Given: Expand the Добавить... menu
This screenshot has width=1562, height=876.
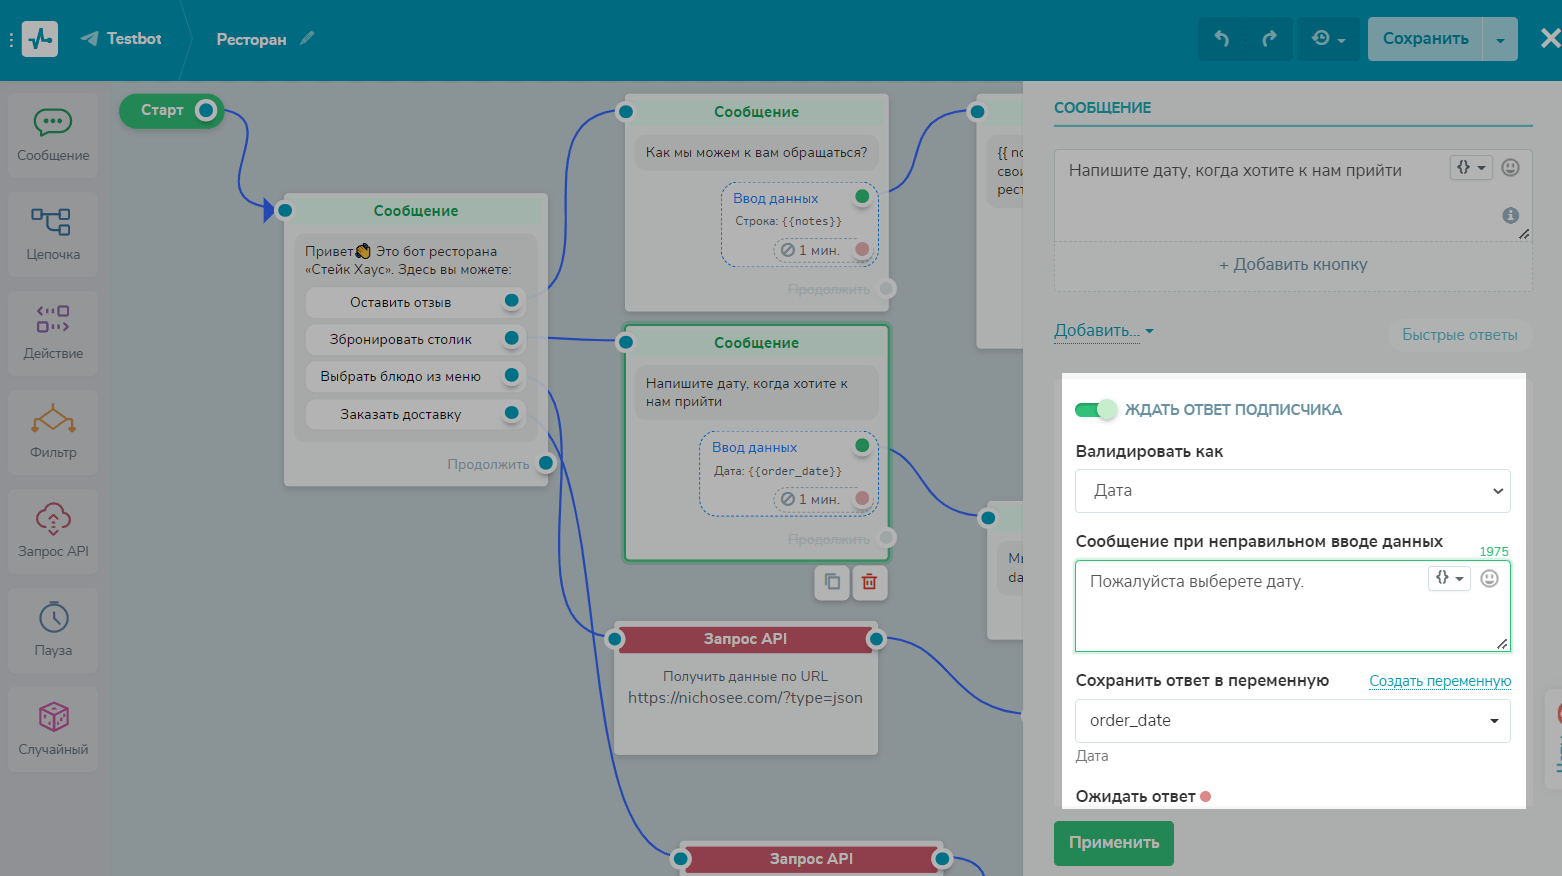Looking at the screenshot, I should [x=1103, y=331].
